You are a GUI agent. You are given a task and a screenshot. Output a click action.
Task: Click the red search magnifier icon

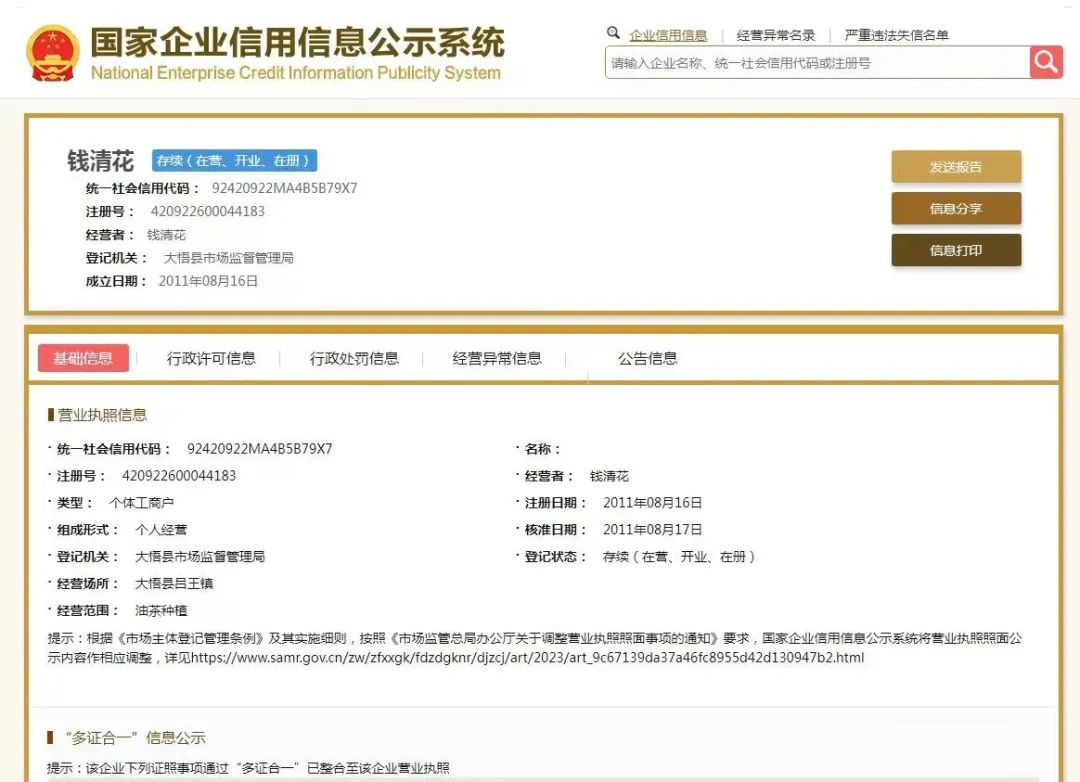pos(1046,62)
